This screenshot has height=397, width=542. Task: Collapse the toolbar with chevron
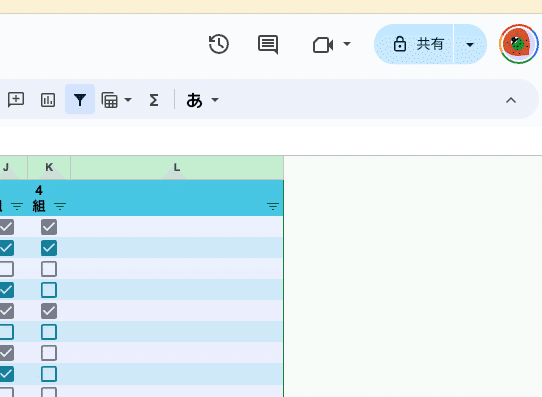pos(511,100)
